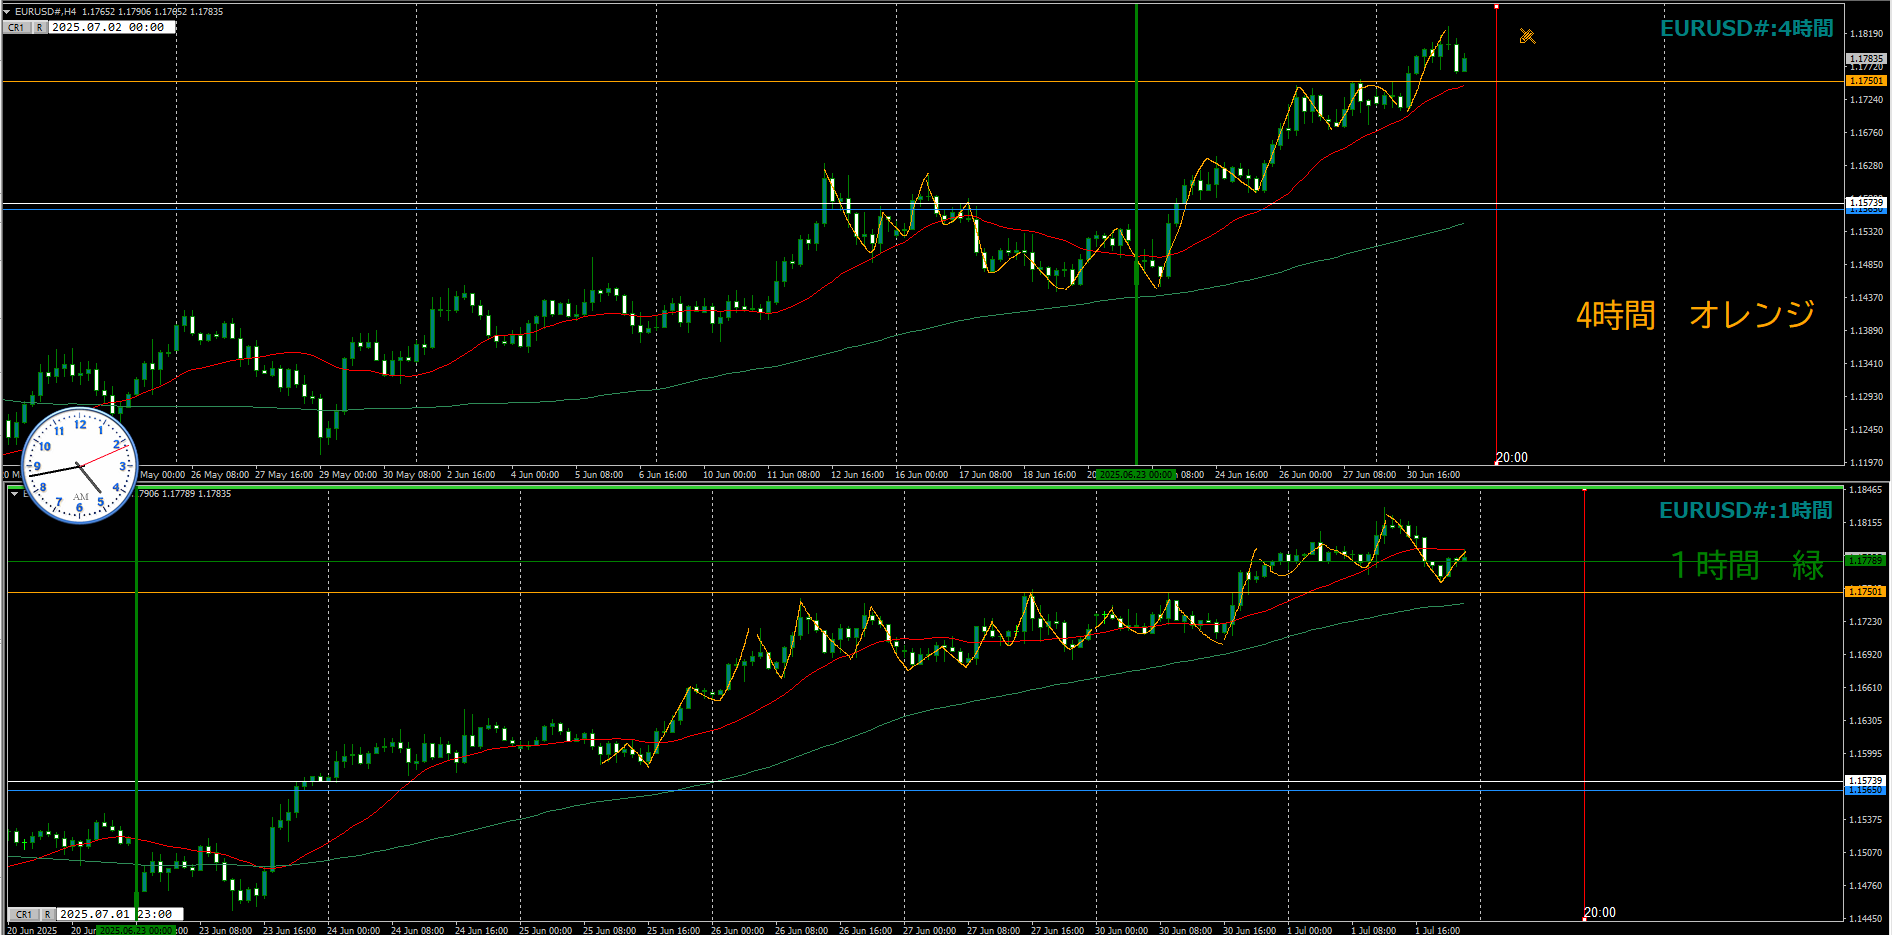Click the 1.14450 price level on 1-hour axis
This screenshot has width=1892, height=935.
pyautogui.click(x=1866, y=918)
